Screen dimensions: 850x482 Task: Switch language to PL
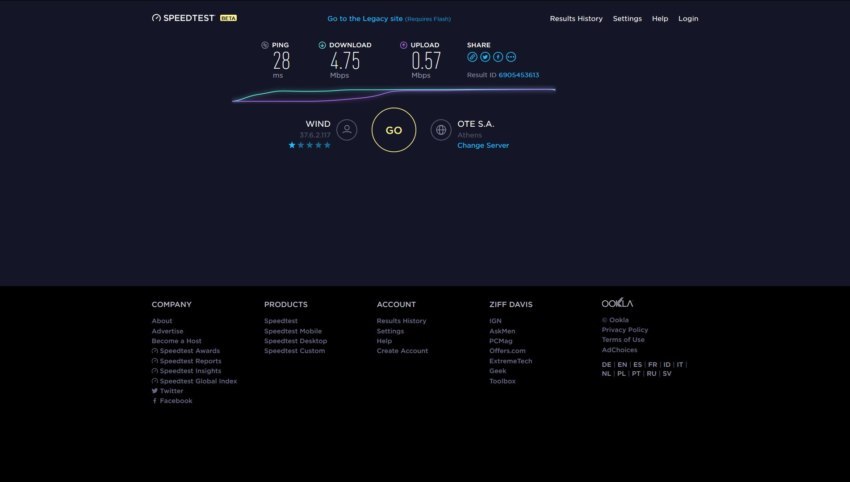pyautogui.click(x=621, y=374)
